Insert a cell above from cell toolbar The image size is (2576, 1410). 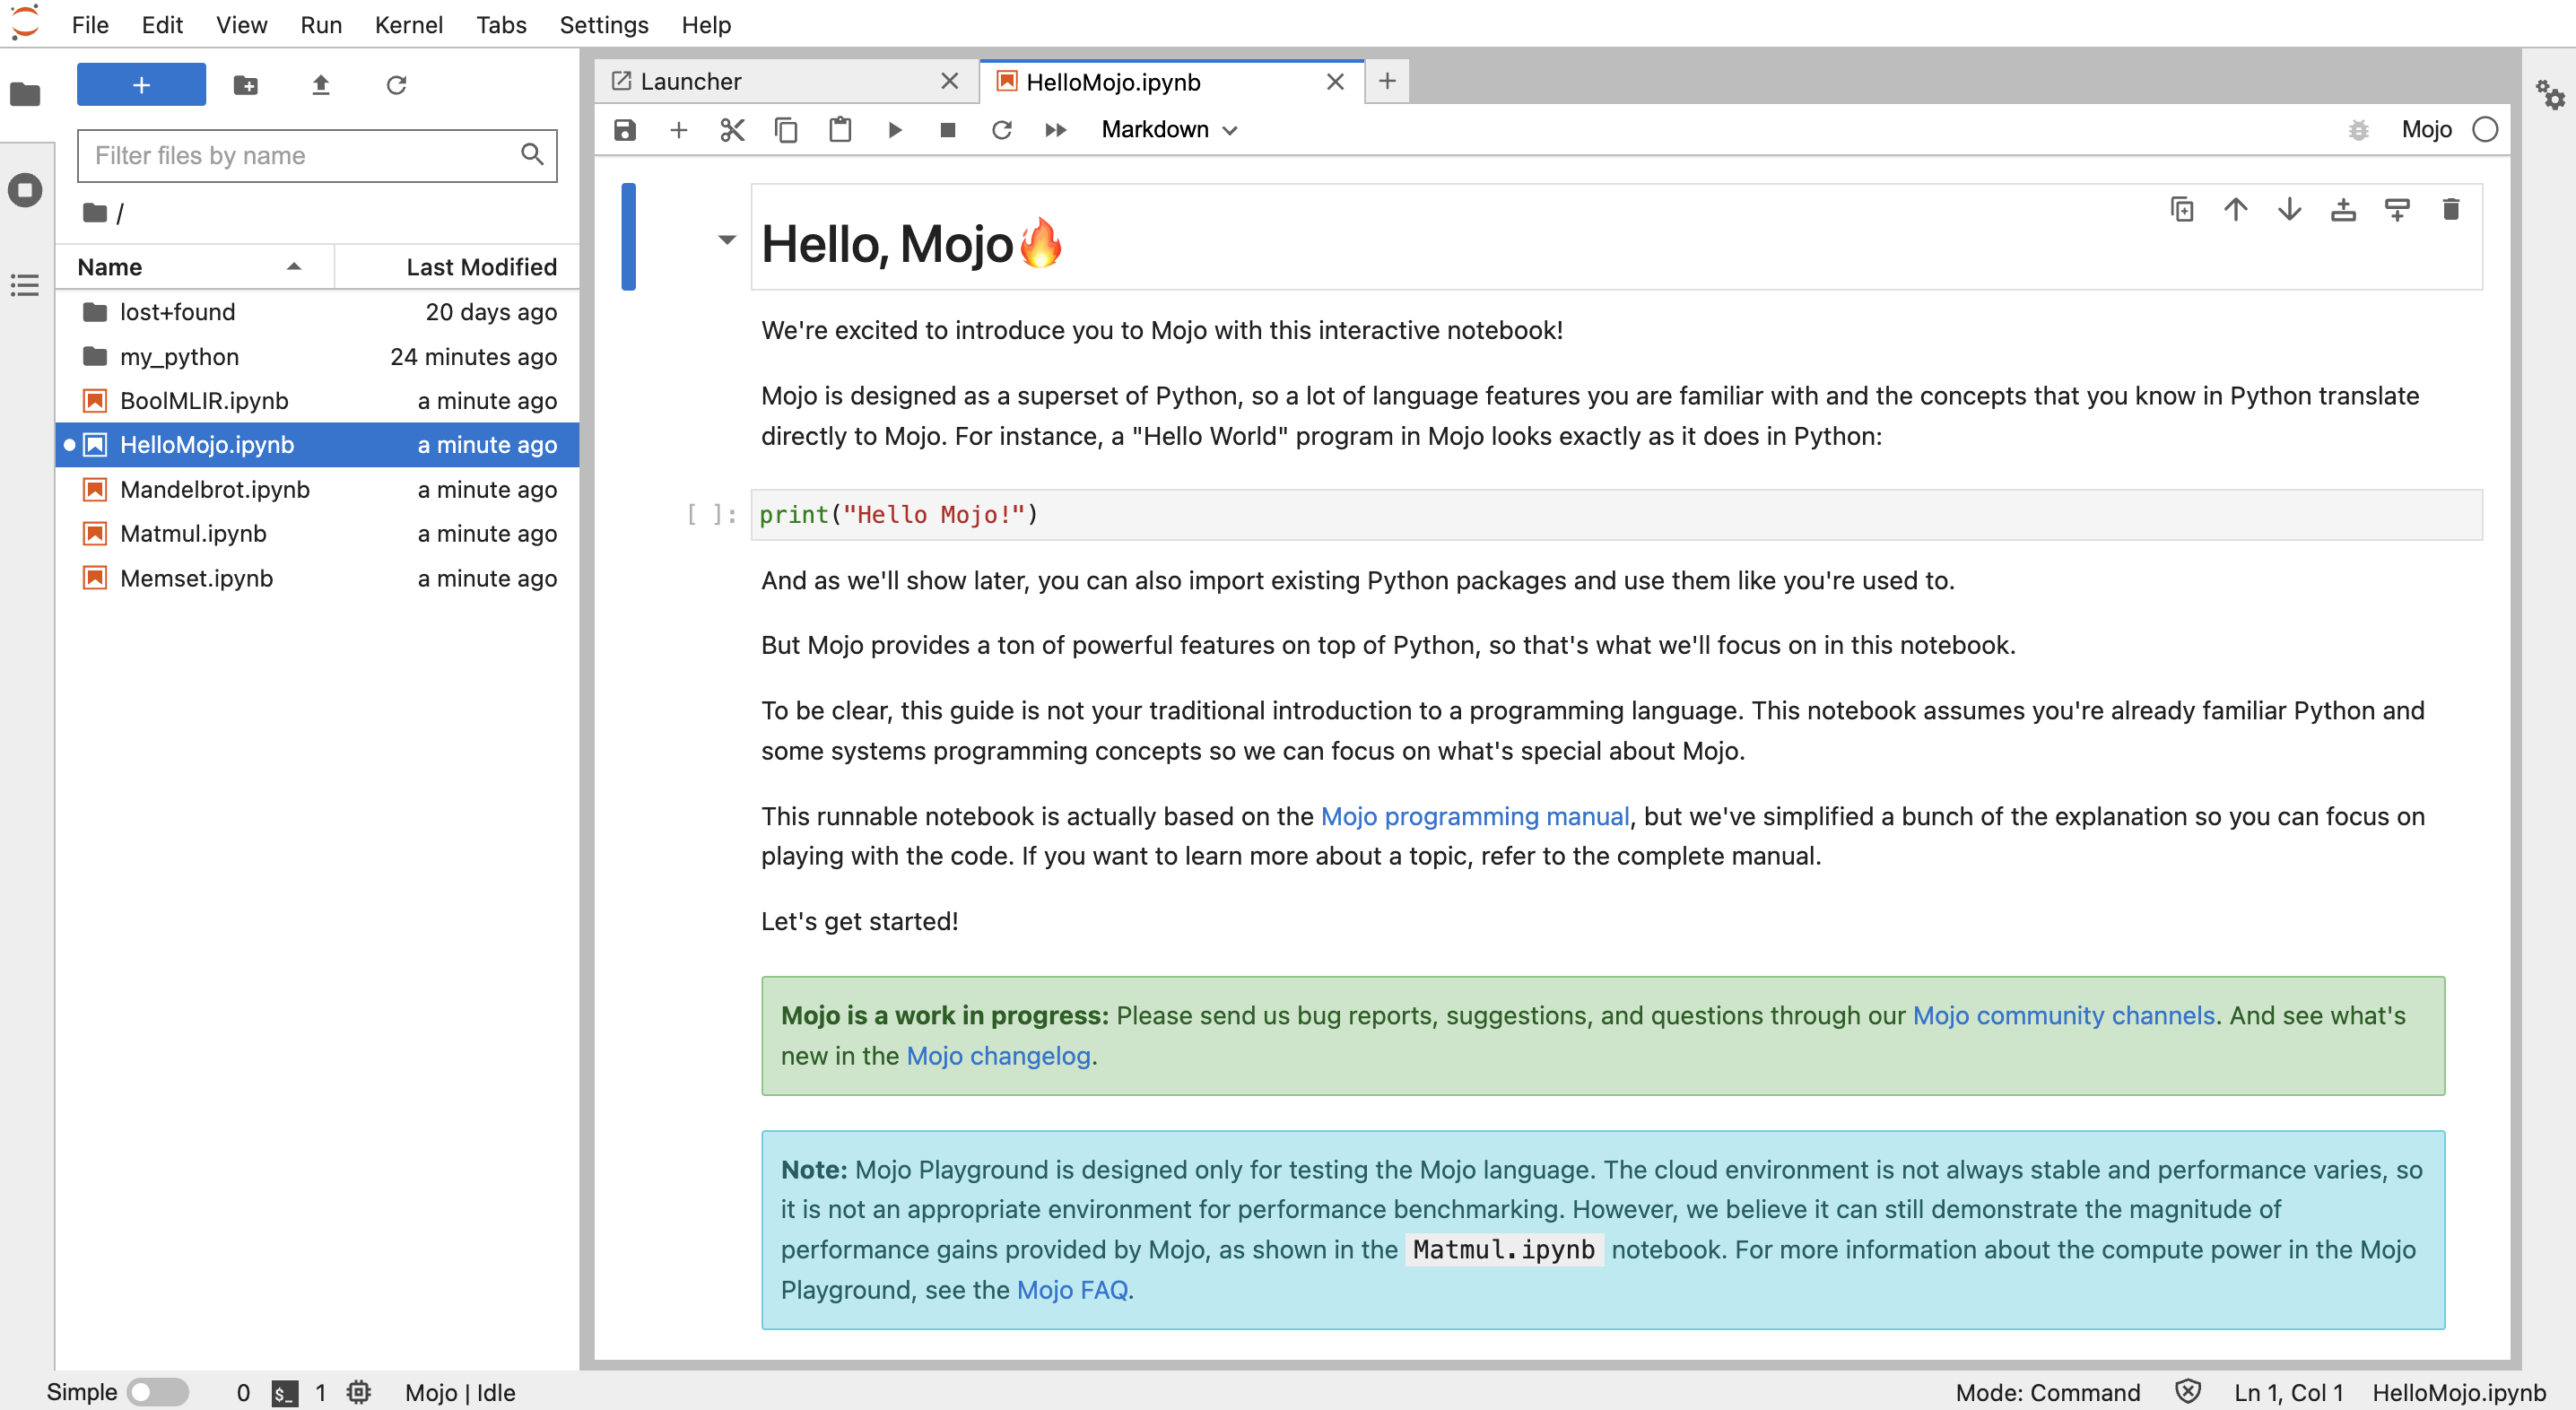2343,210
